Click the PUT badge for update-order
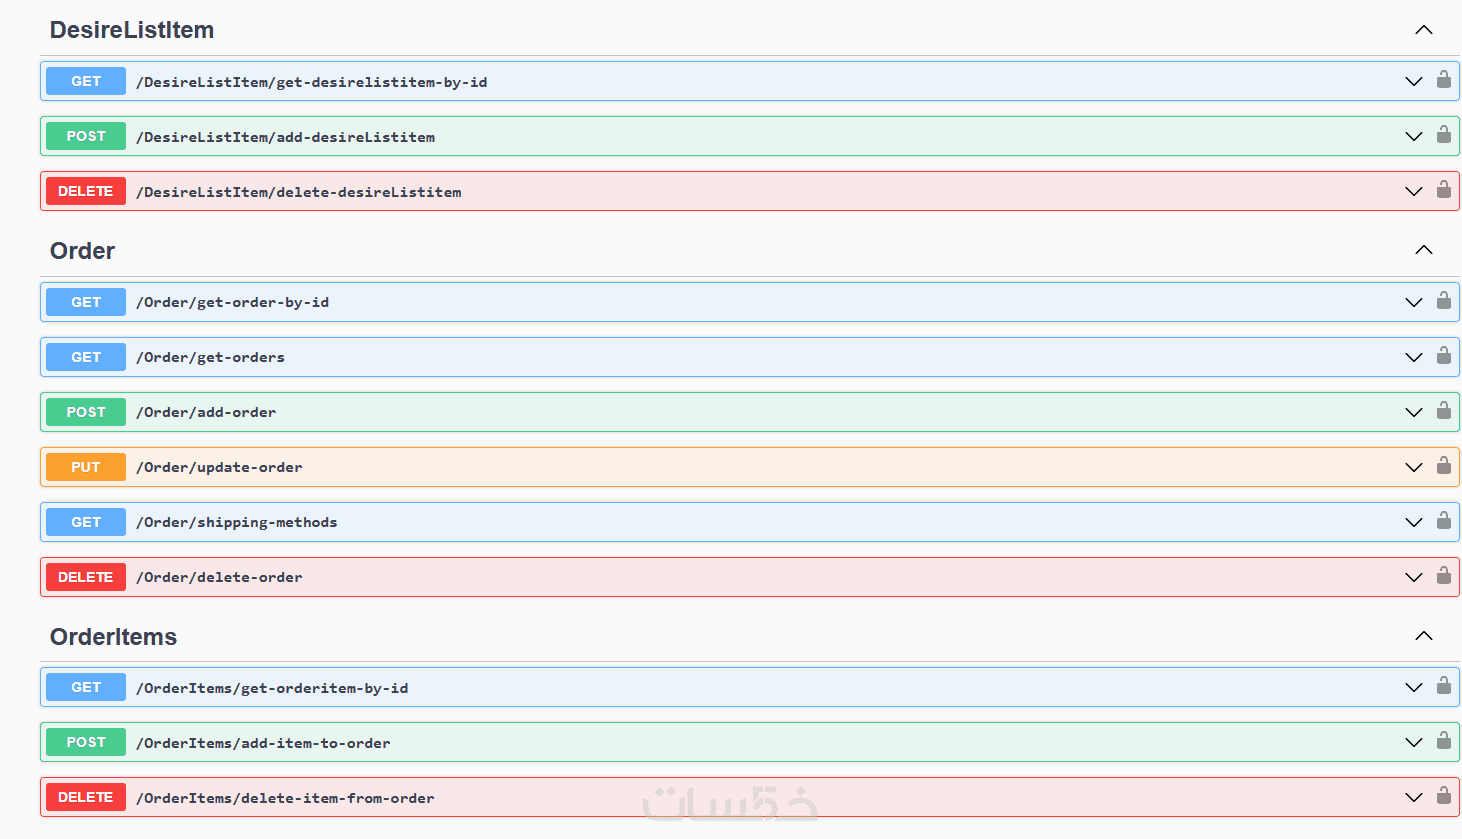 tap(86, 467)
